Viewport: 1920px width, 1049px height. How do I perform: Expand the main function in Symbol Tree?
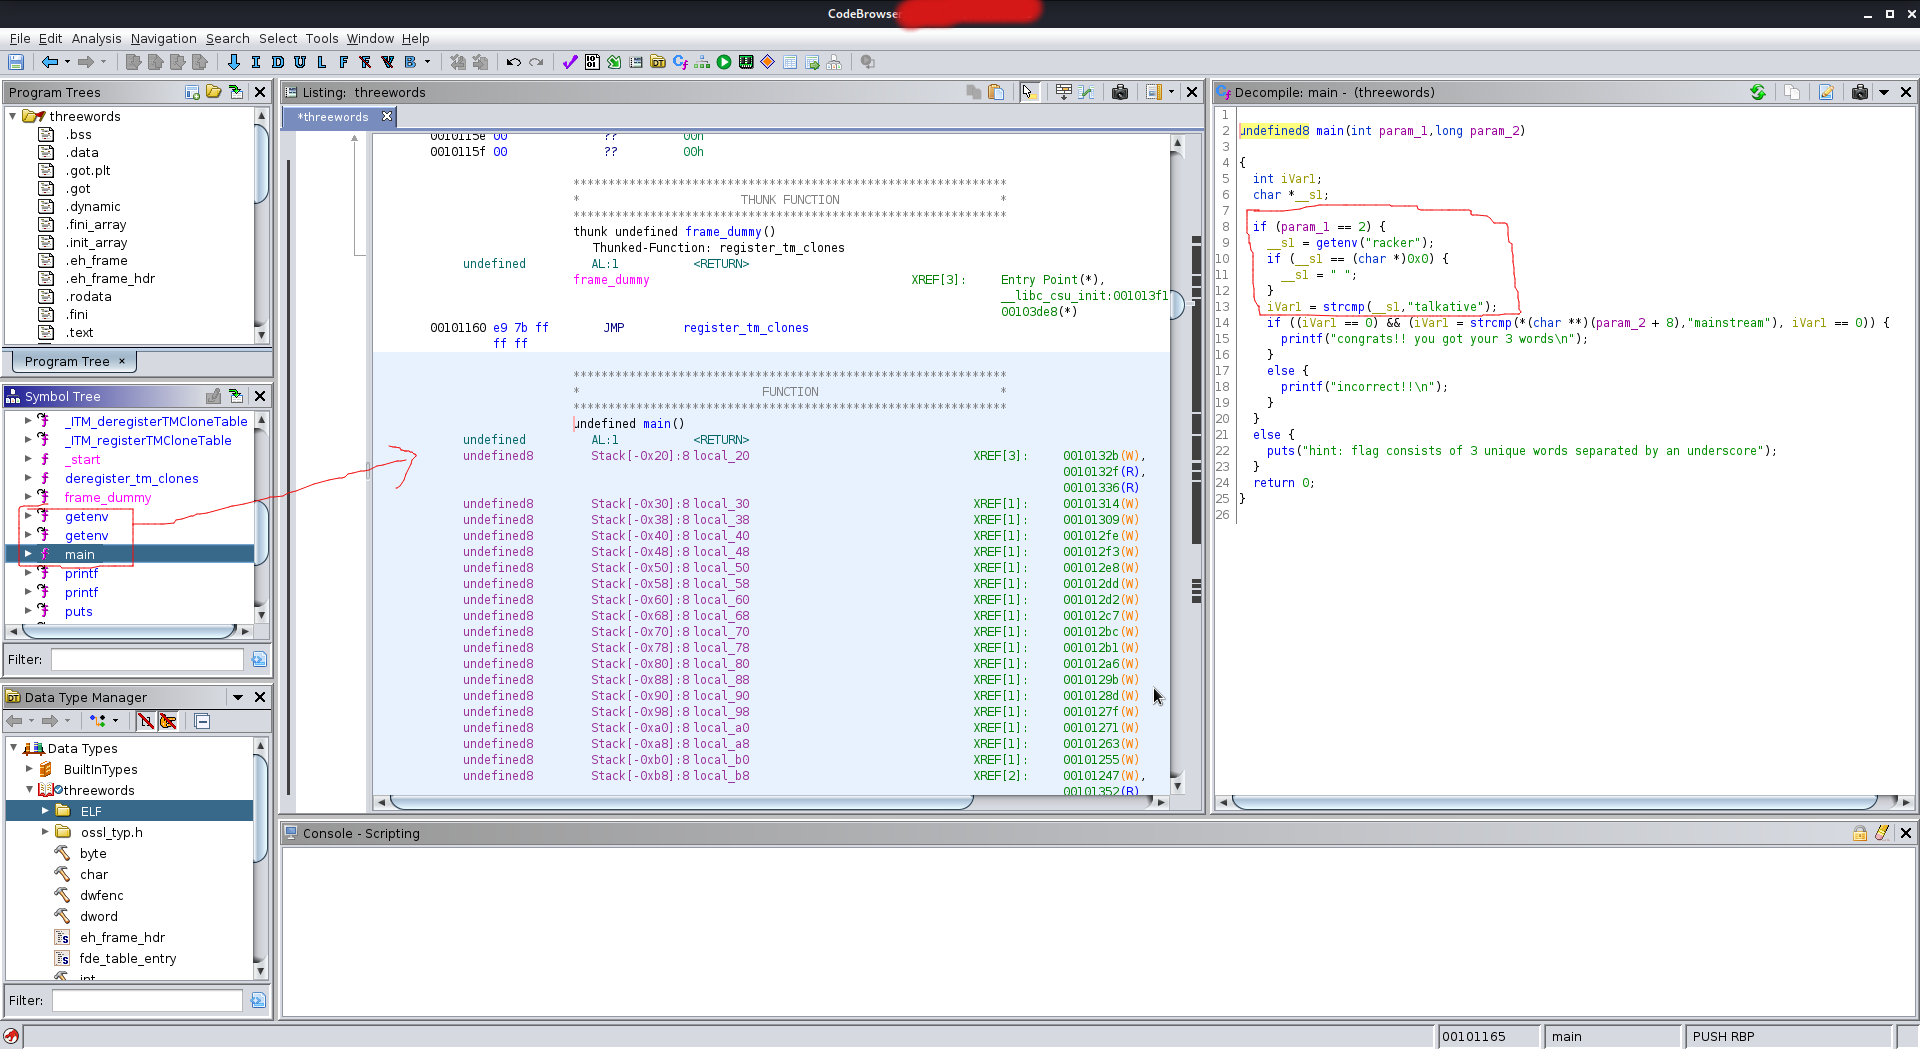click(28, 554)
